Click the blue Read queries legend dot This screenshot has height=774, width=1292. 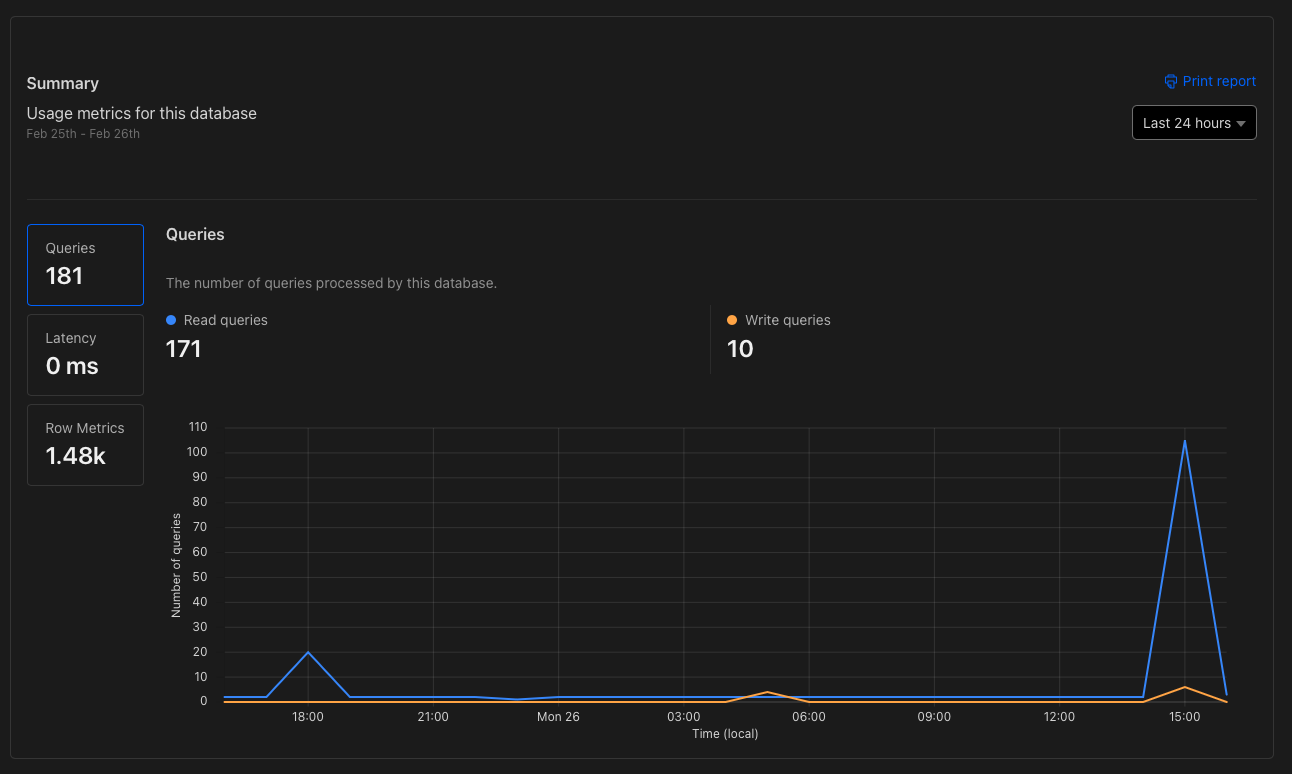coord(170,320)
